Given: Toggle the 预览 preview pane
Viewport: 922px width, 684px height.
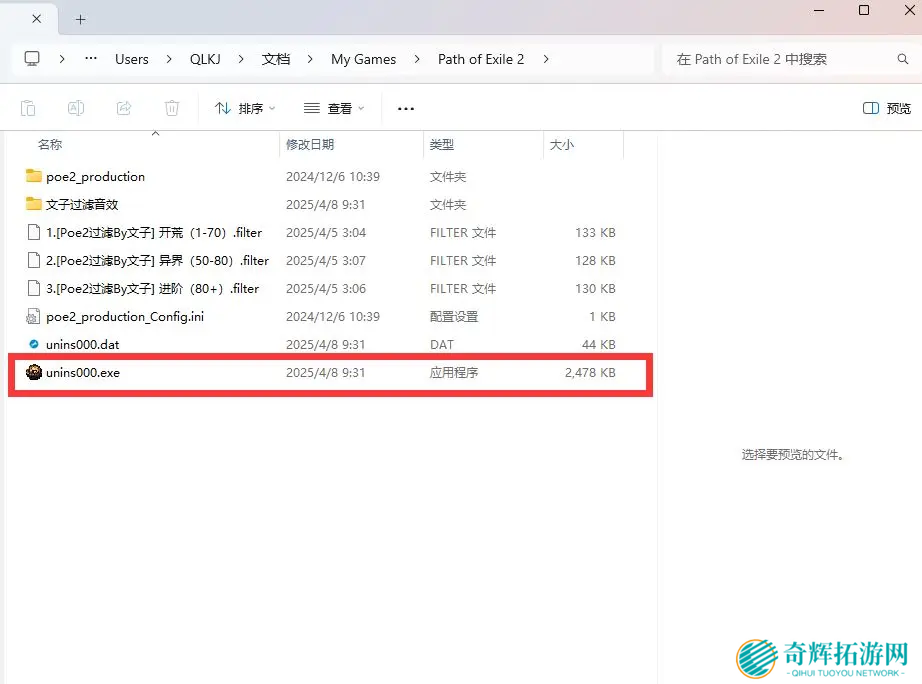Looking at the screenshot, I should click(887, 108).
